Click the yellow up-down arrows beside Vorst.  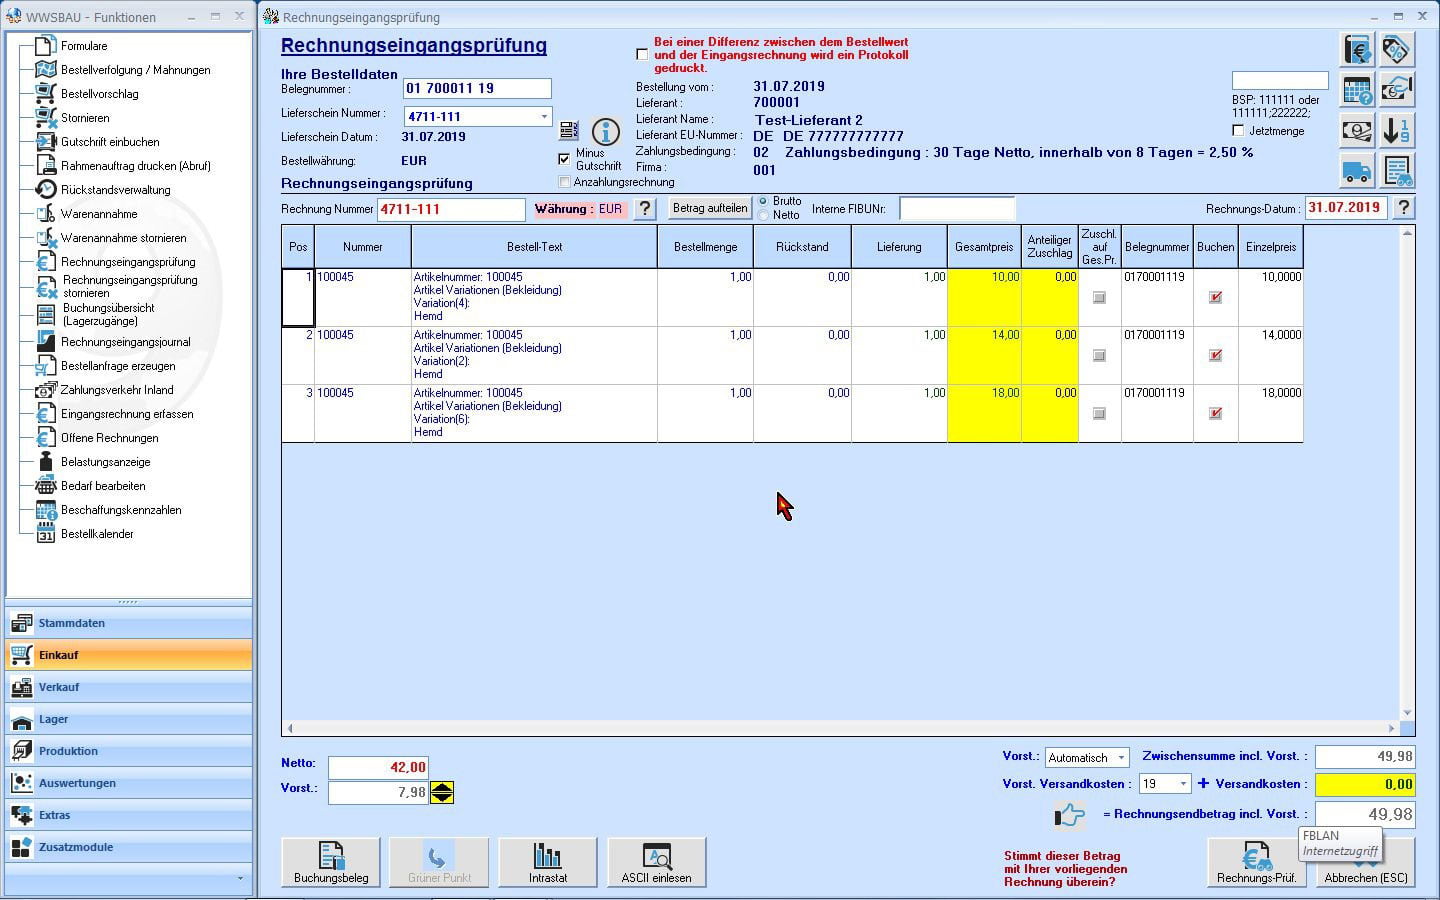(442, 793)
